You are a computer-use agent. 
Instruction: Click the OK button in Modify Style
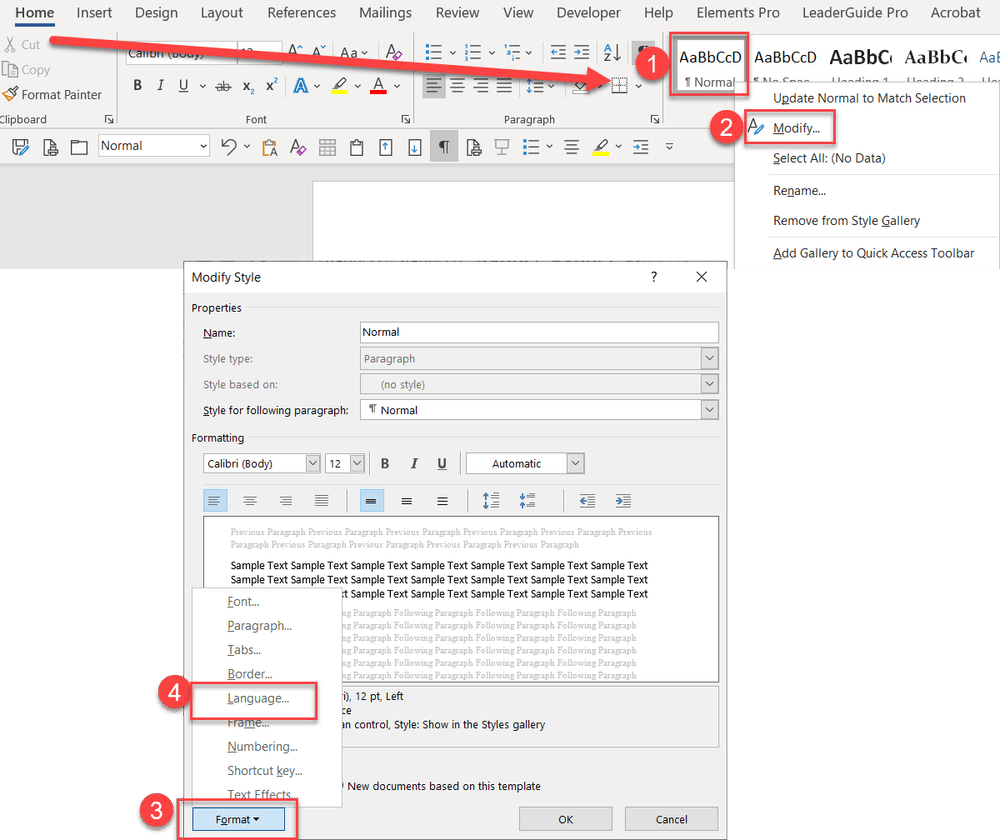565,819
